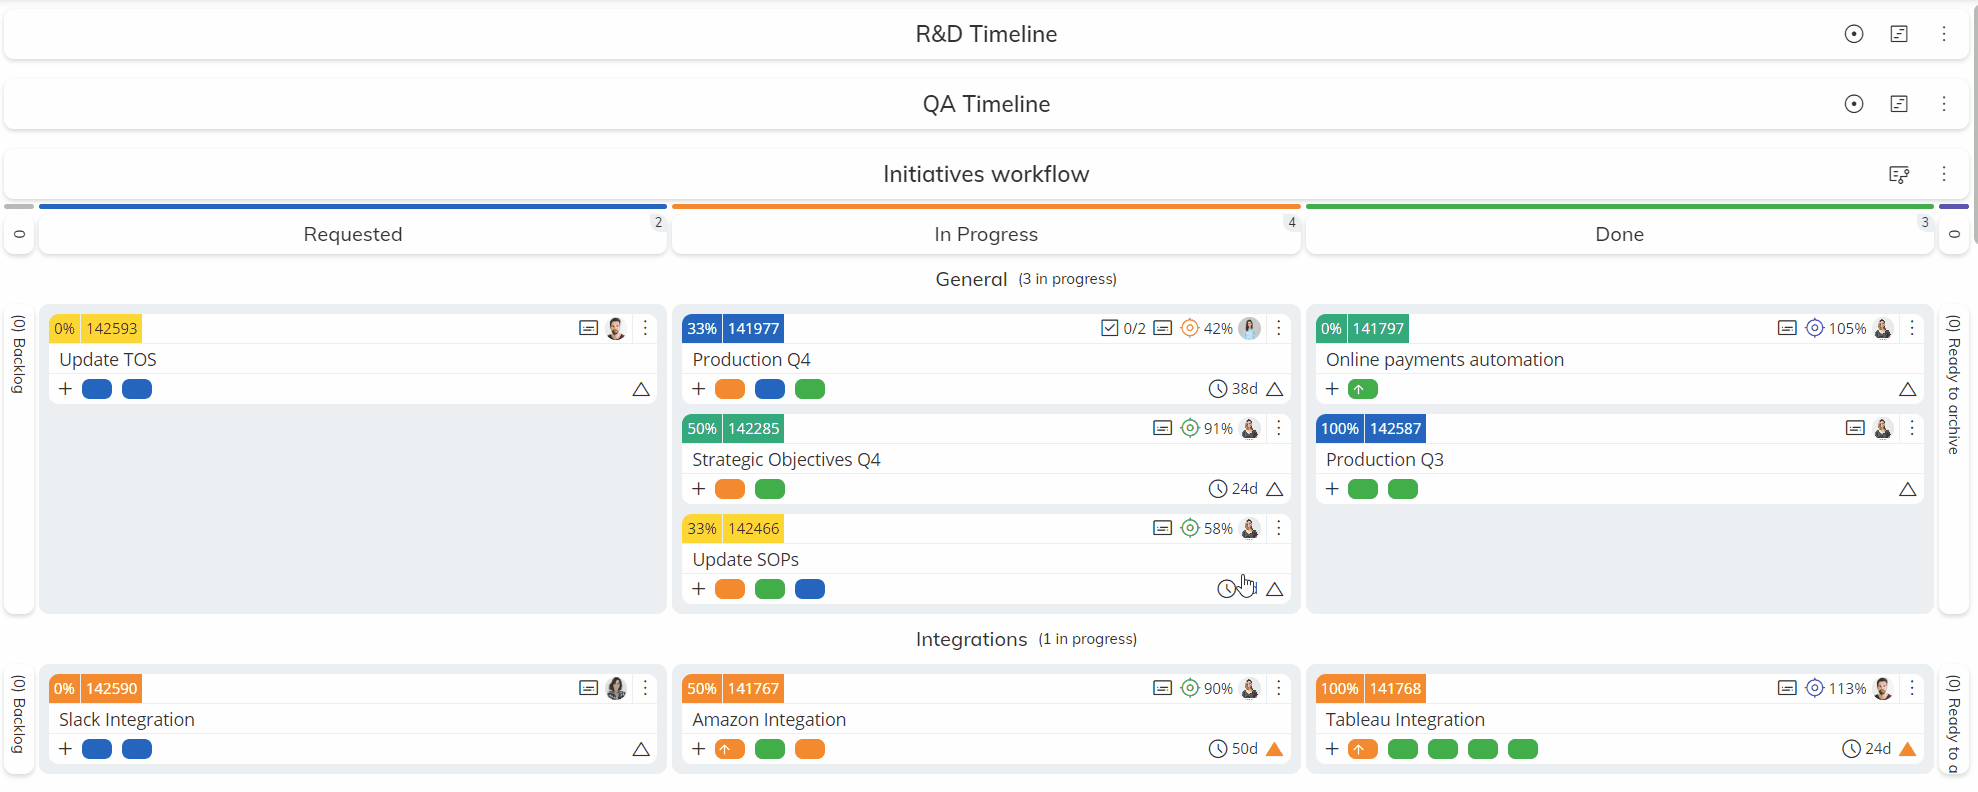Expand the right collapsed column toggle
The image size is (1978, 792).
click(x=1954, y=234)
